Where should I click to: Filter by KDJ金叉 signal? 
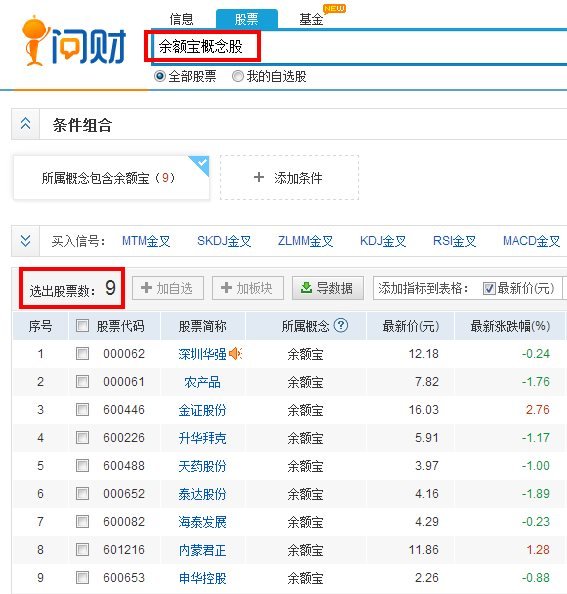pyautogui.click(x=383, y=241)
